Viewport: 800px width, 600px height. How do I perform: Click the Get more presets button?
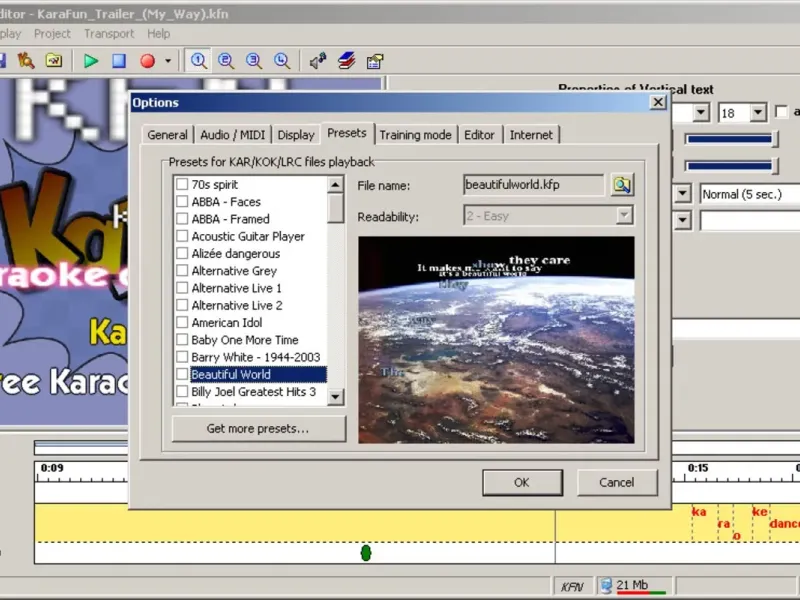[x=258, y=429]
